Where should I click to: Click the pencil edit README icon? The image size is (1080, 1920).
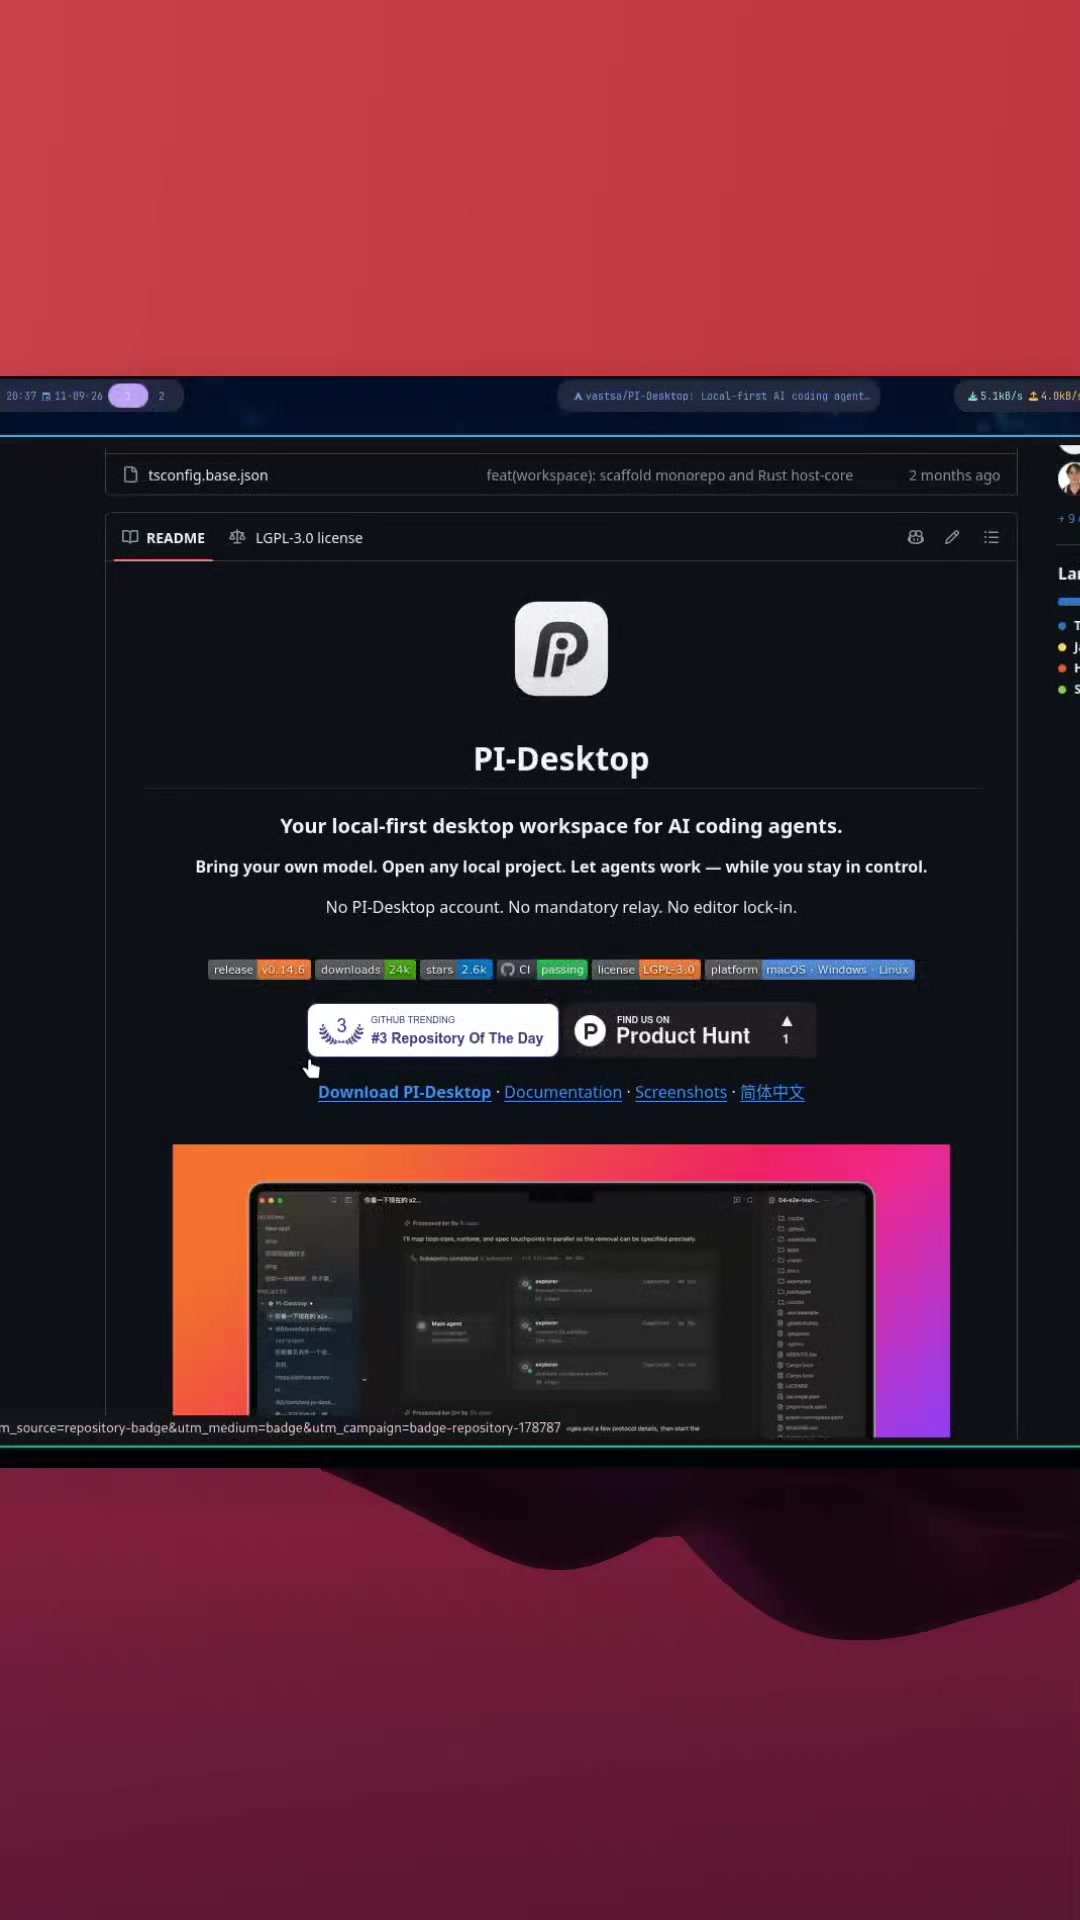tap(952, 537)
